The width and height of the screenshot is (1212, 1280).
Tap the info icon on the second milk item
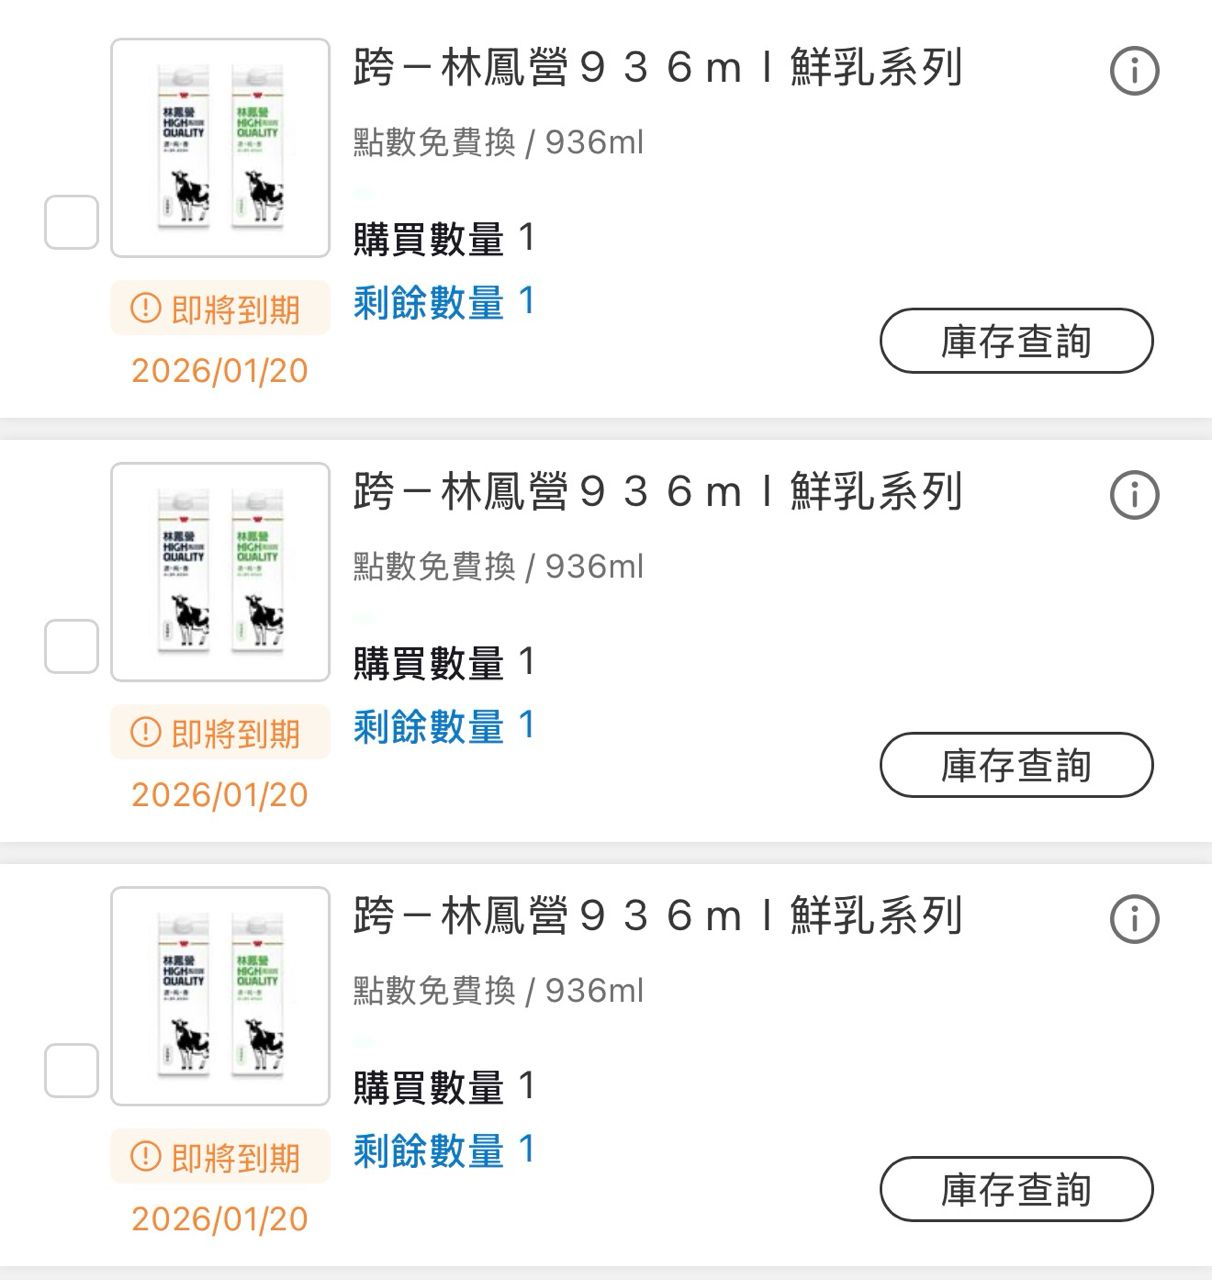pyautogui.click(x=1134, y=495)
